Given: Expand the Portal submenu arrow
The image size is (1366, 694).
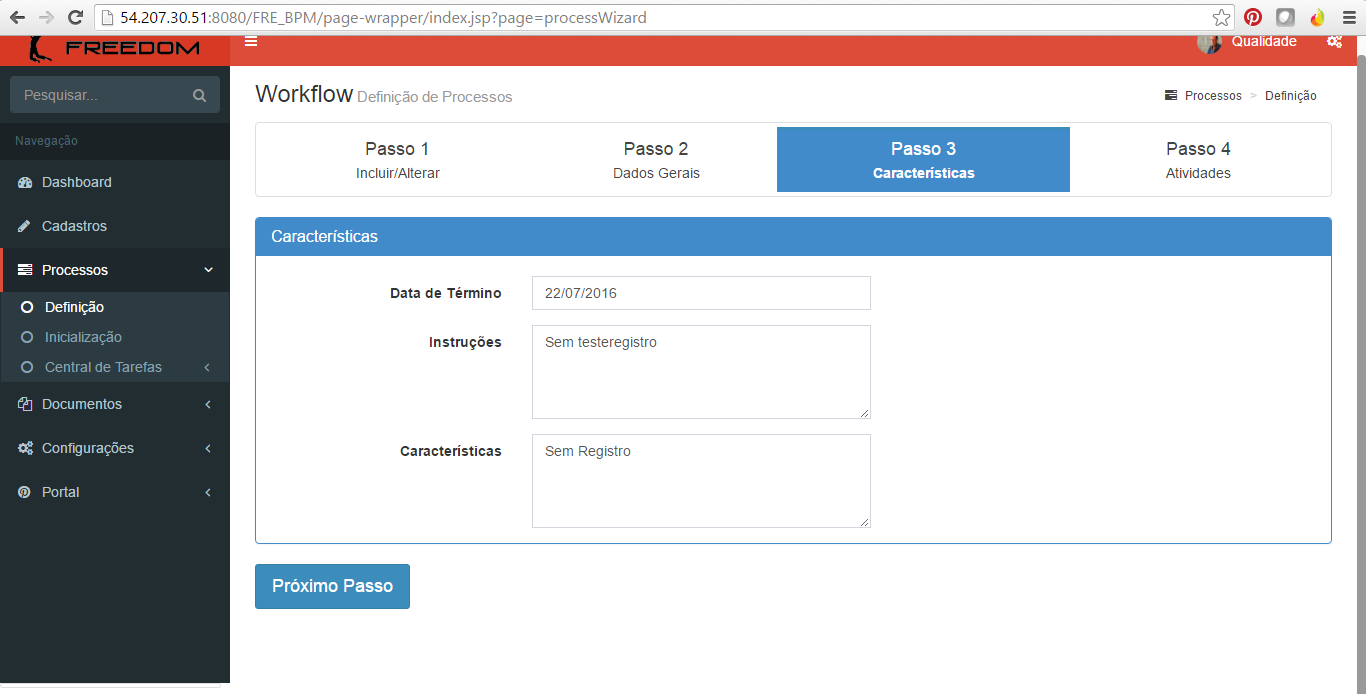Looking at the screenshot, I should point(207,492).
